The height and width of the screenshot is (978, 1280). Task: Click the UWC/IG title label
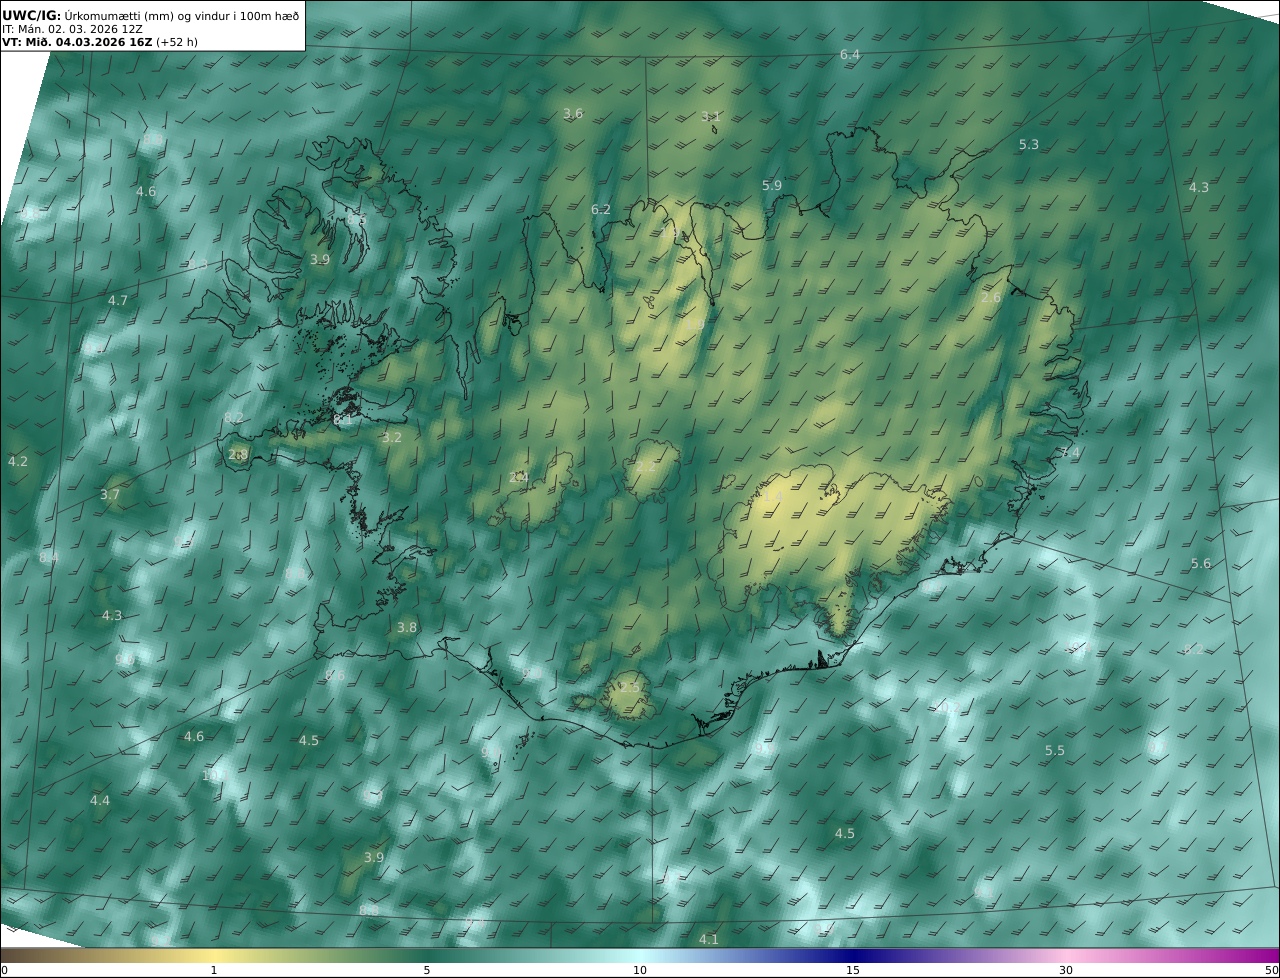[32, 15]
